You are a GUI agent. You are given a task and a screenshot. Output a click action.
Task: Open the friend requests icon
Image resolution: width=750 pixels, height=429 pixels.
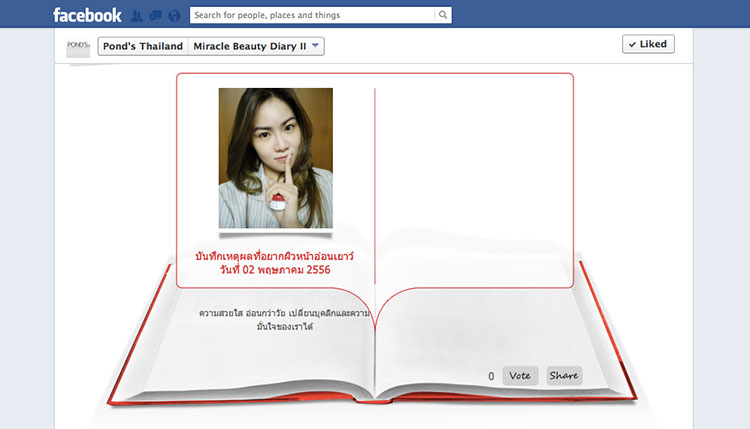pyautogui.click(x=136, y=16)
